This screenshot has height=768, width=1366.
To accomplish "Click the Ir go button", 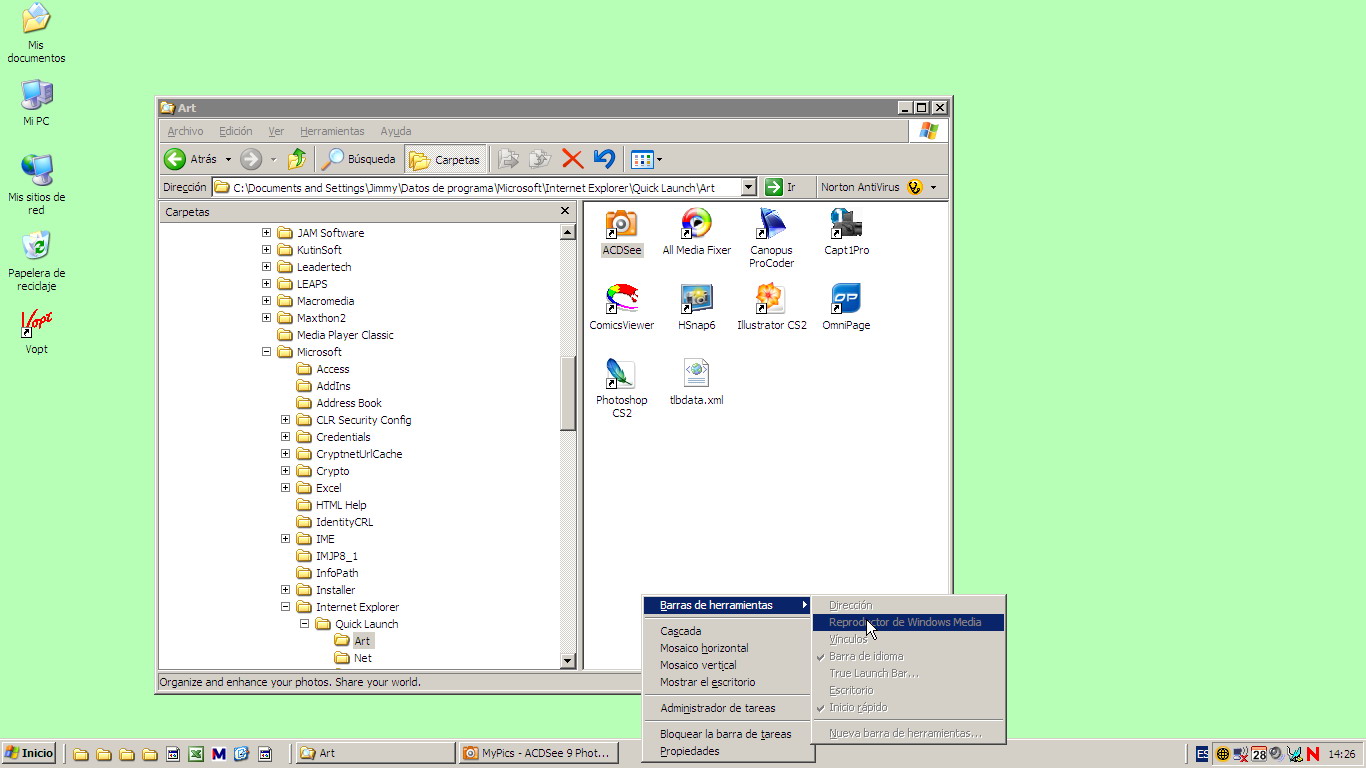I will [x=780, y=187].
